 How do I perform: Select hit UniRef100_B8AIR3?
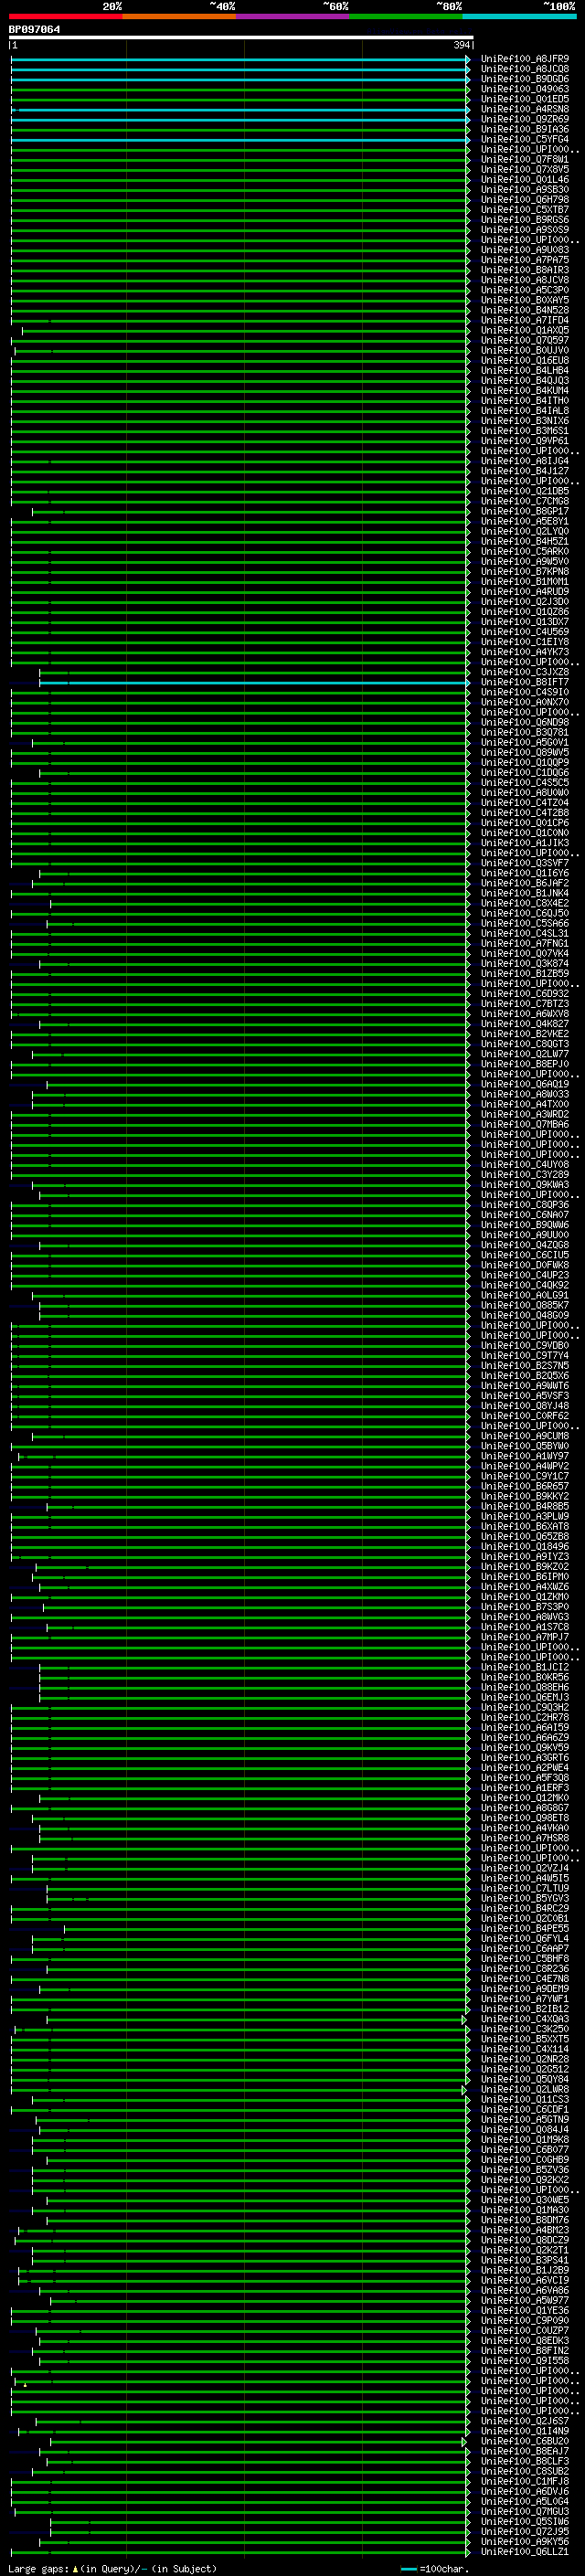524,270
